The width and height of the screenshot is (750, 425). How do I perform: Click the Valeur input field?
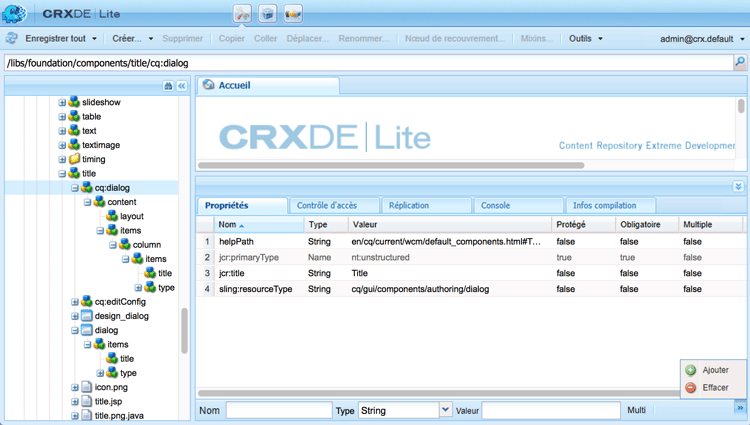(x=551, y=410)
